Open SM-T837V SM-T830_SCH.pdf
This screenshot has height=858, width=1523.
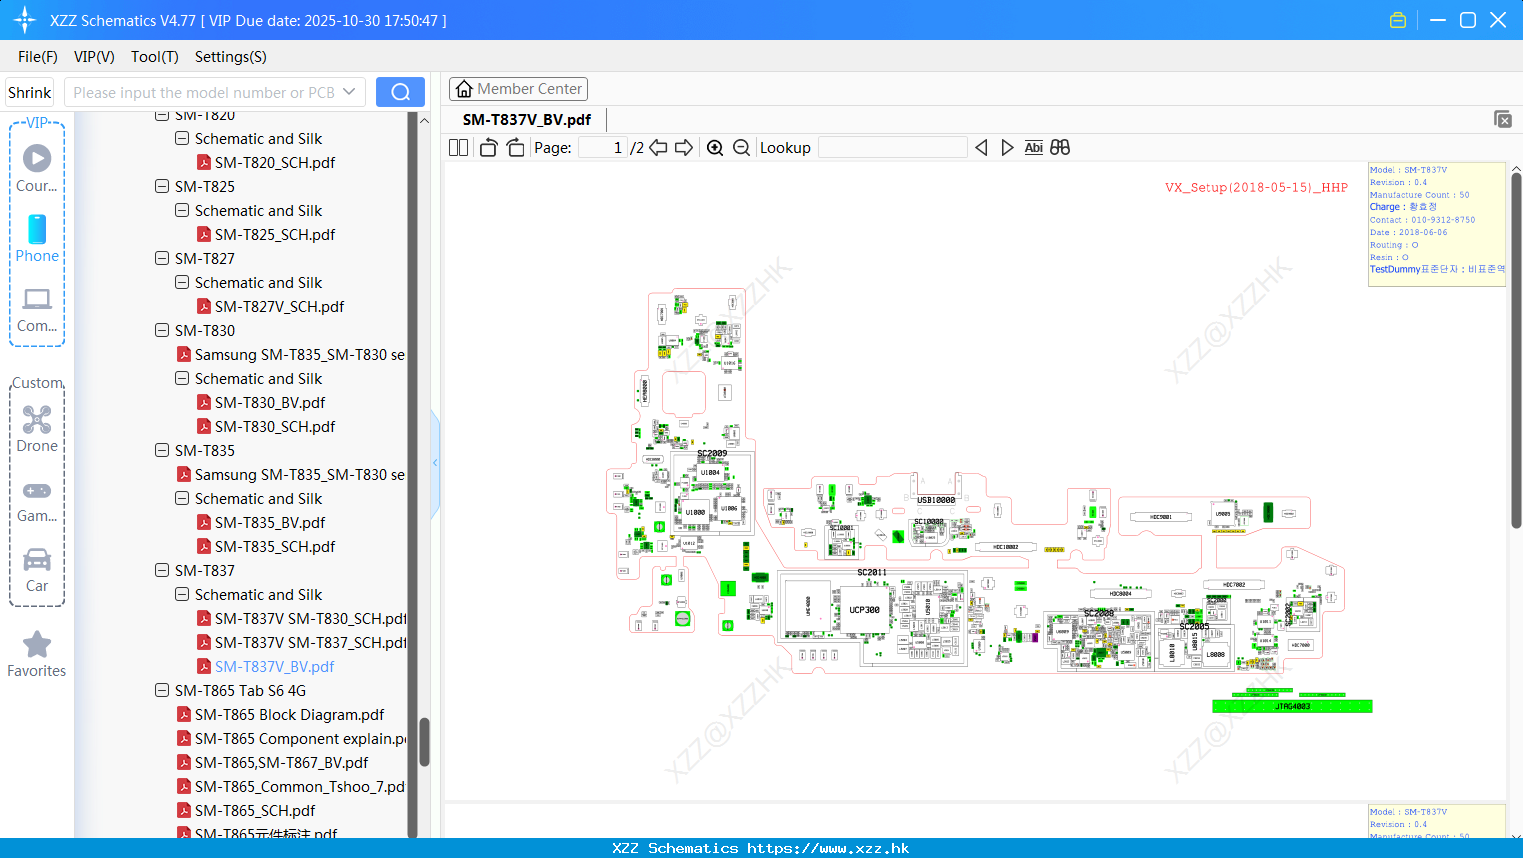(301, 618)
